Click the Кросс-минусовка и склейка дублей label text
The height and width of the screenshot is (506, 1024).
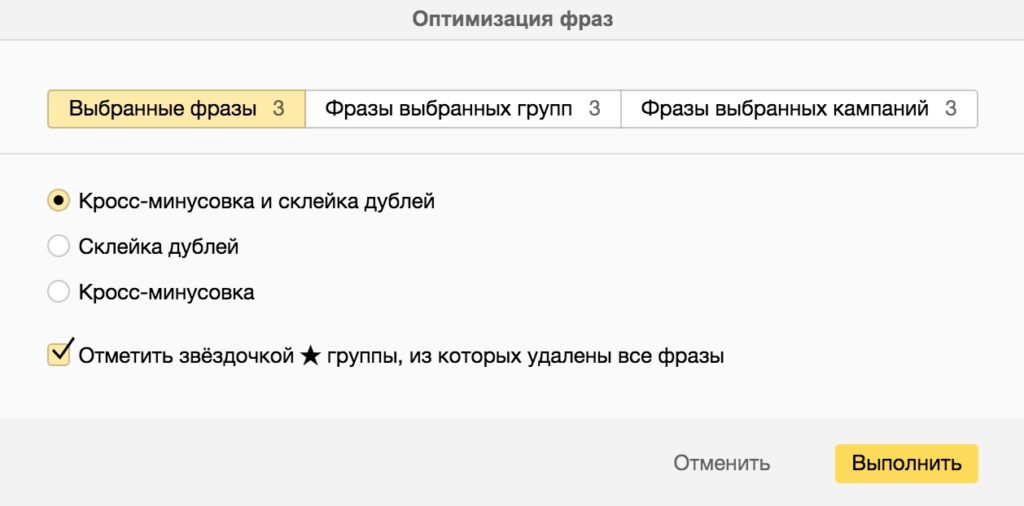coord(257,201)
